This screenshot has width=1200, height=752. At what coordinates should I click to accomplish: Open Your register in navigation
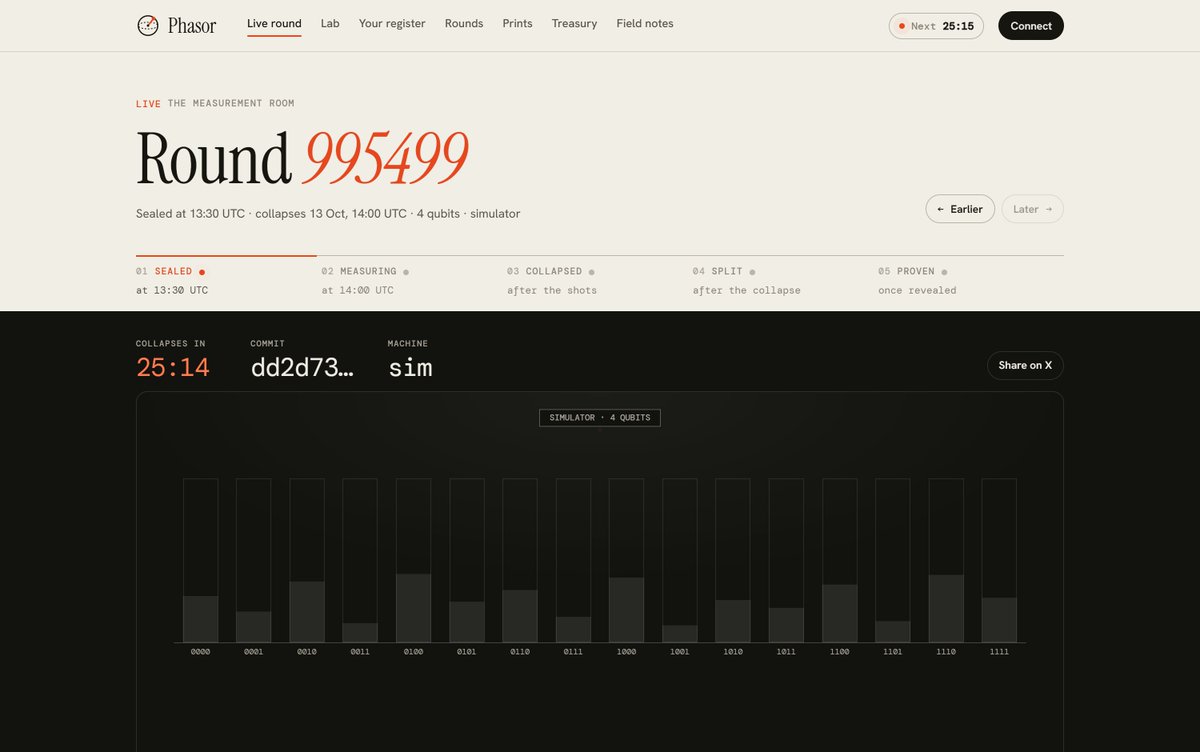point(392,23)
